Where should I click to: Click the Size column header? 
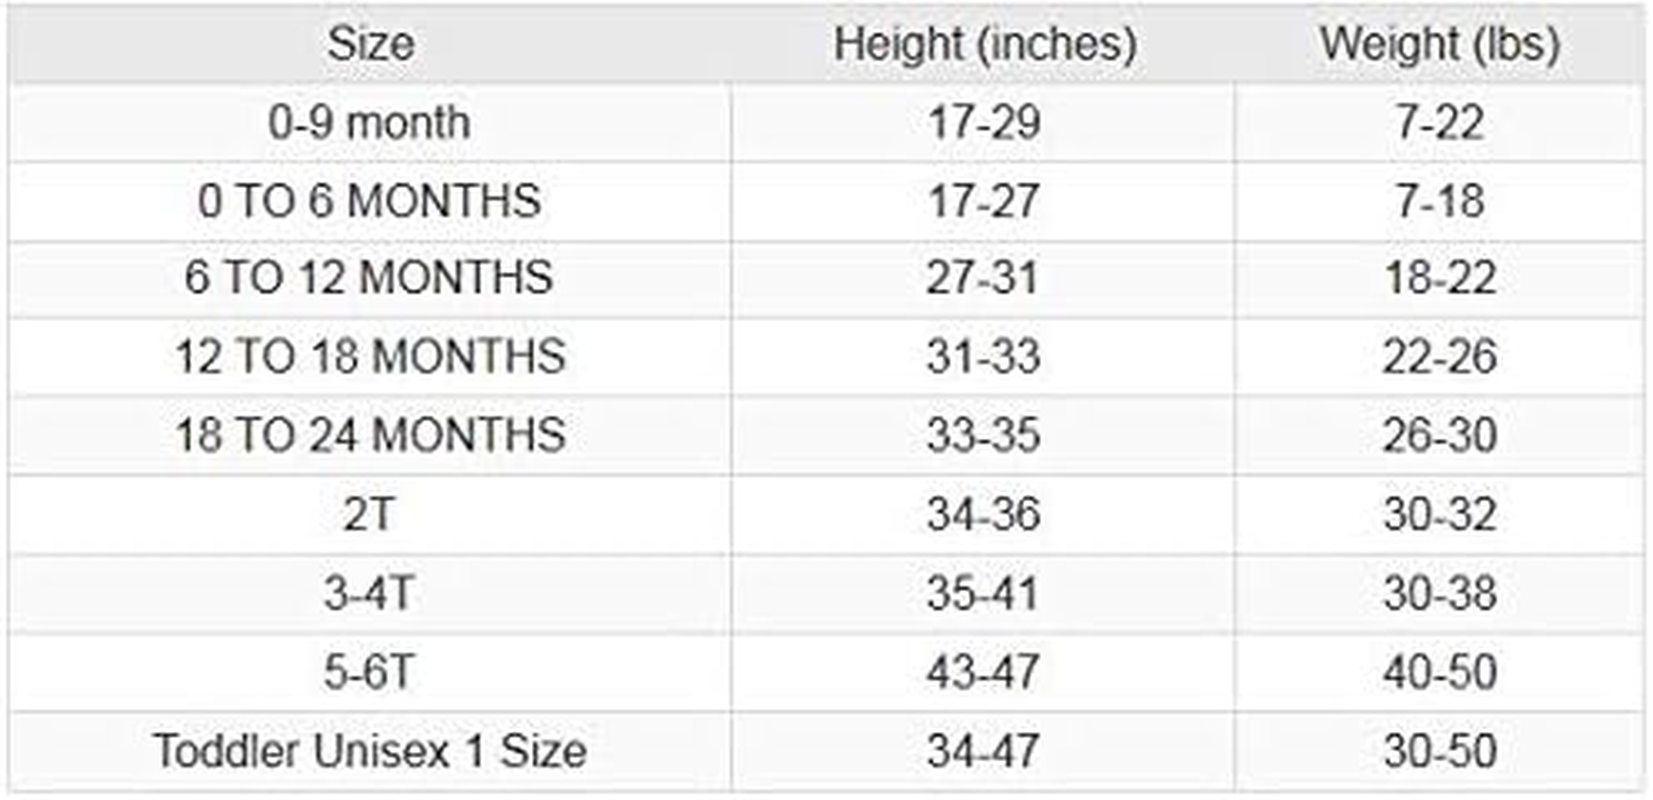click(x=370, y=44)
